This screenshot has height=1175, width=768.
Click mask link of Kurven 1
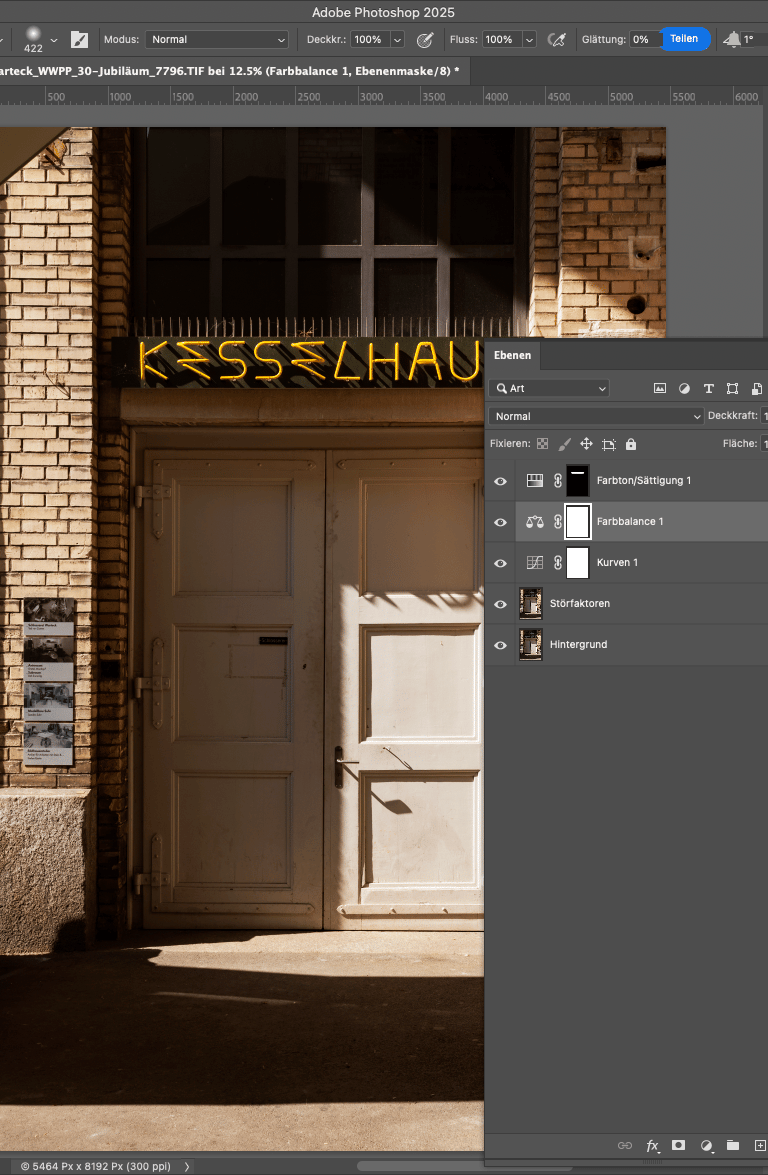coord(557,562)
